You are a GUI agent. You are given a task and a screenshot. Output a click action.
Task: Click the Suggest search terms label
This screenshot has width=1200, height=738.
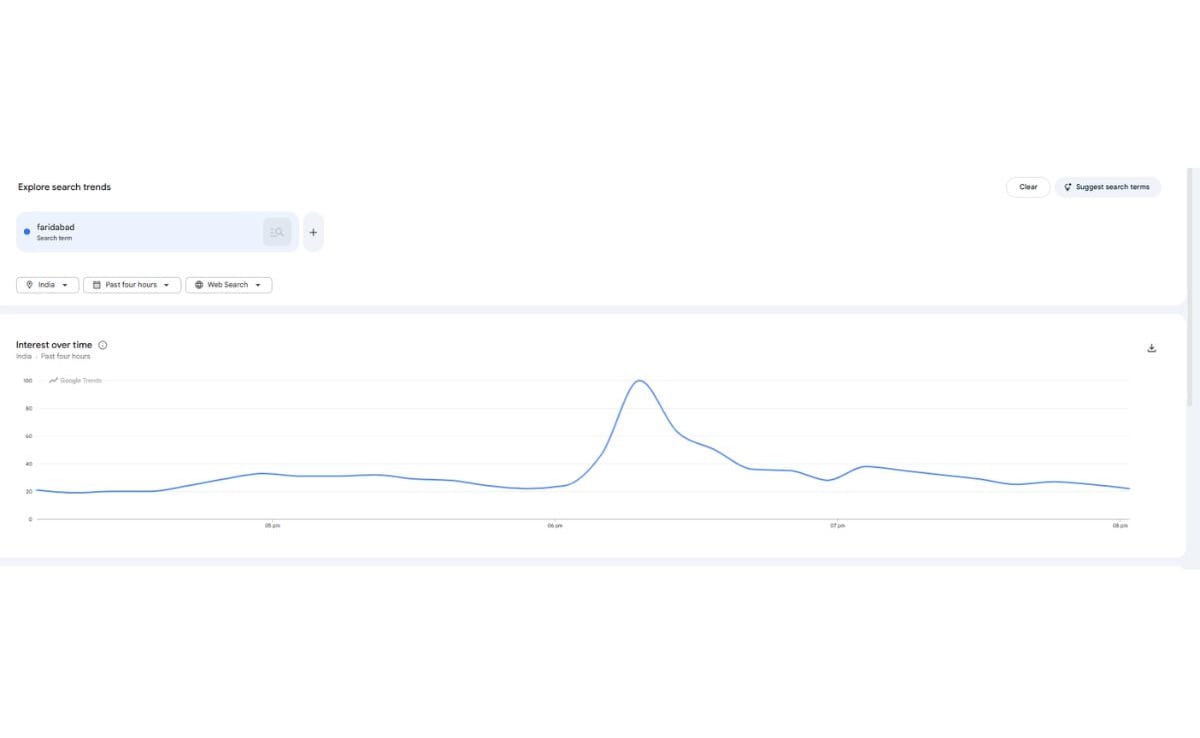click(x=1112, y=187)
